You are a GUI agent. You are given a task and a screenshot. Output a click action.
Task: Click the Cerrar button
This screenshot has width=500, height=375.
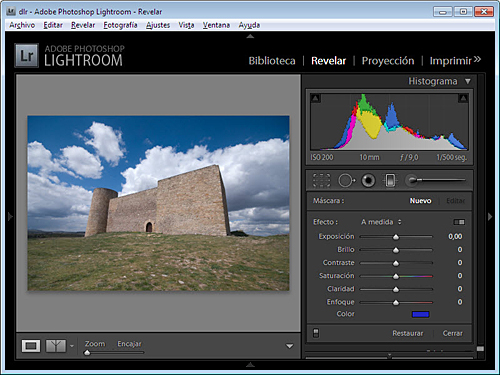pos(453,333)
